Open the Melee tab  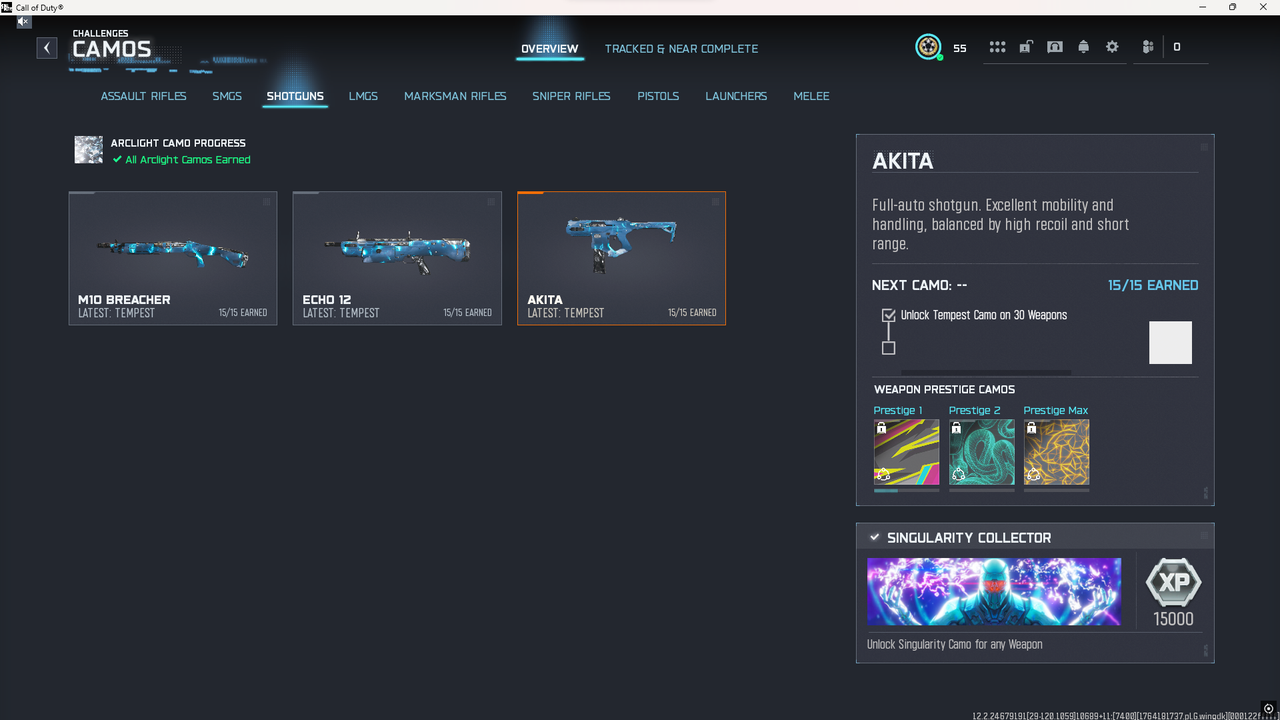tap(811, 96)
